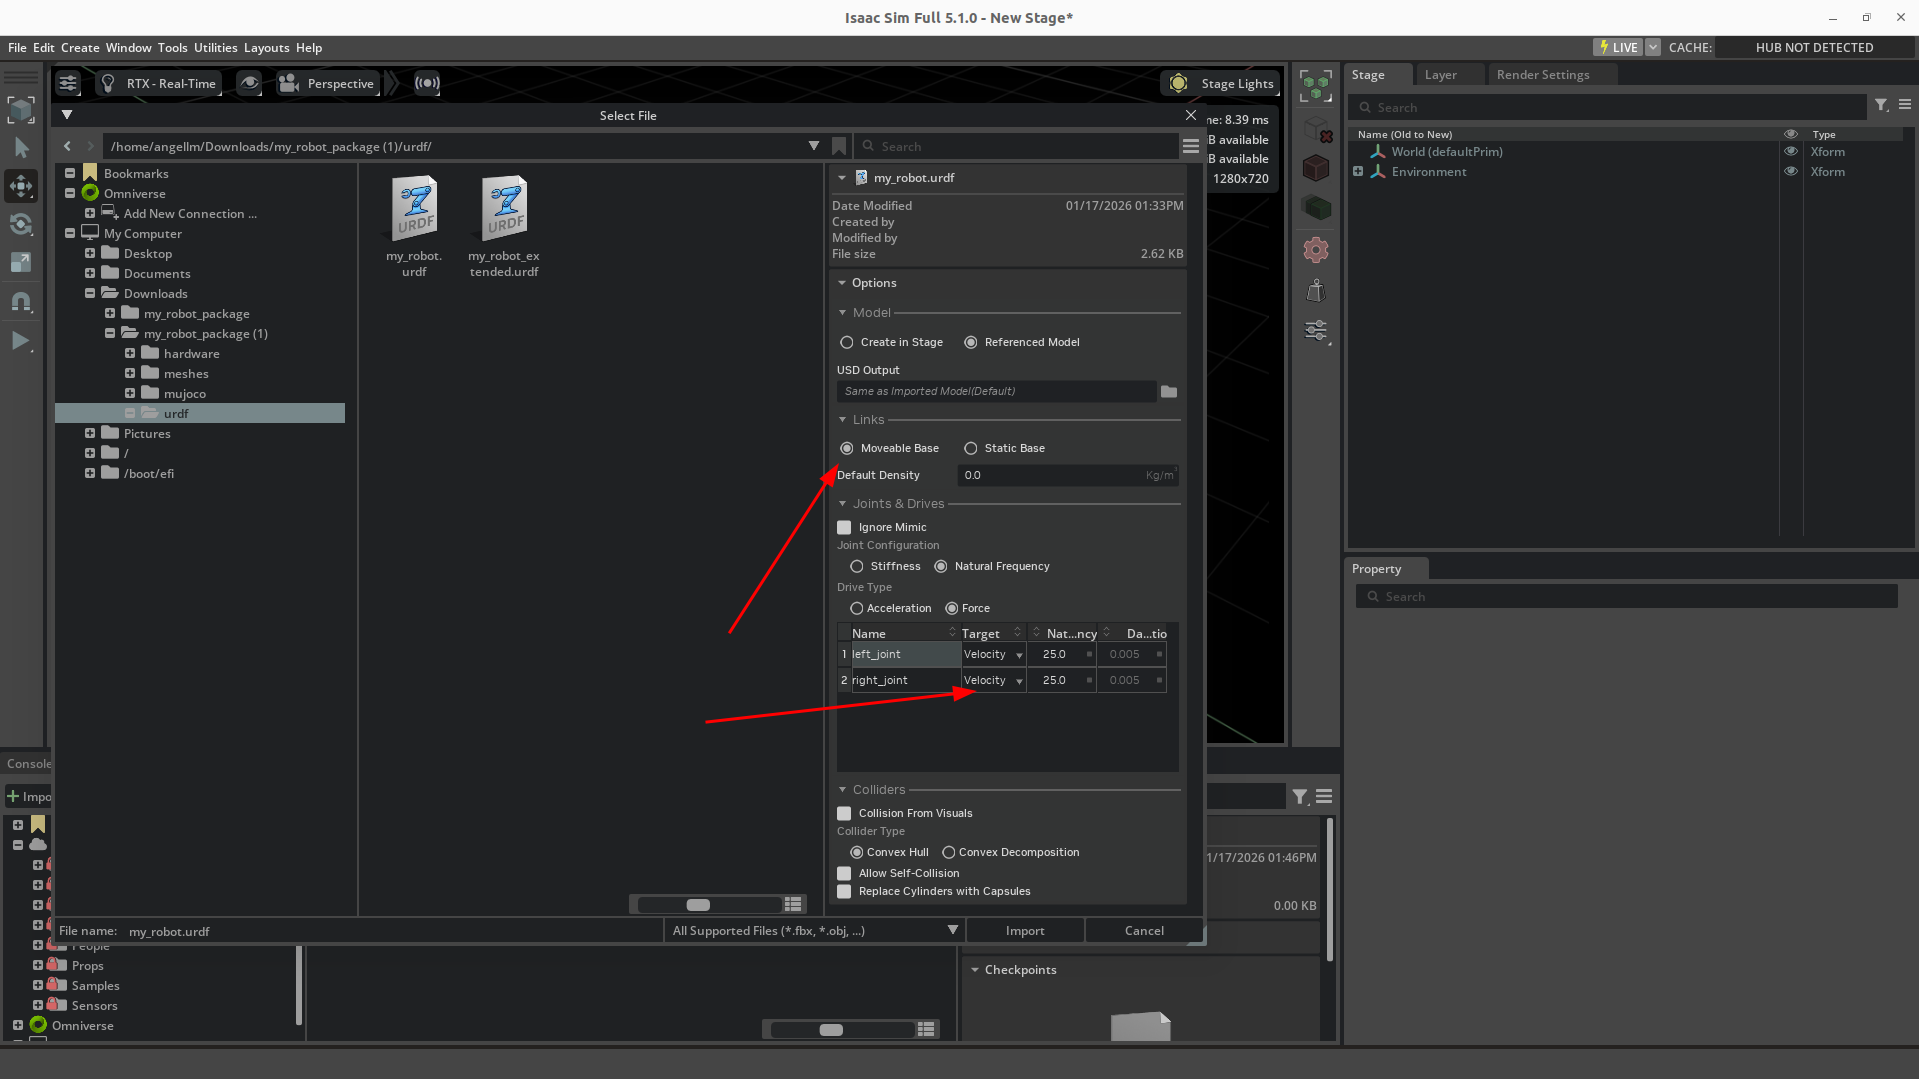
Task: Select the Static Base radio button
Action: coord(970,448)
